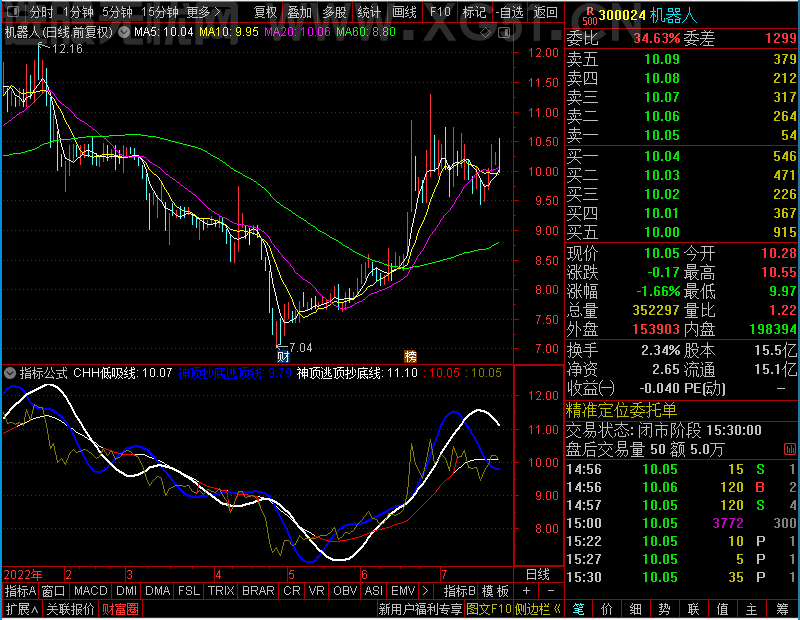
Task: Select the 势 trend tab
Action: (x=664, y=609)
